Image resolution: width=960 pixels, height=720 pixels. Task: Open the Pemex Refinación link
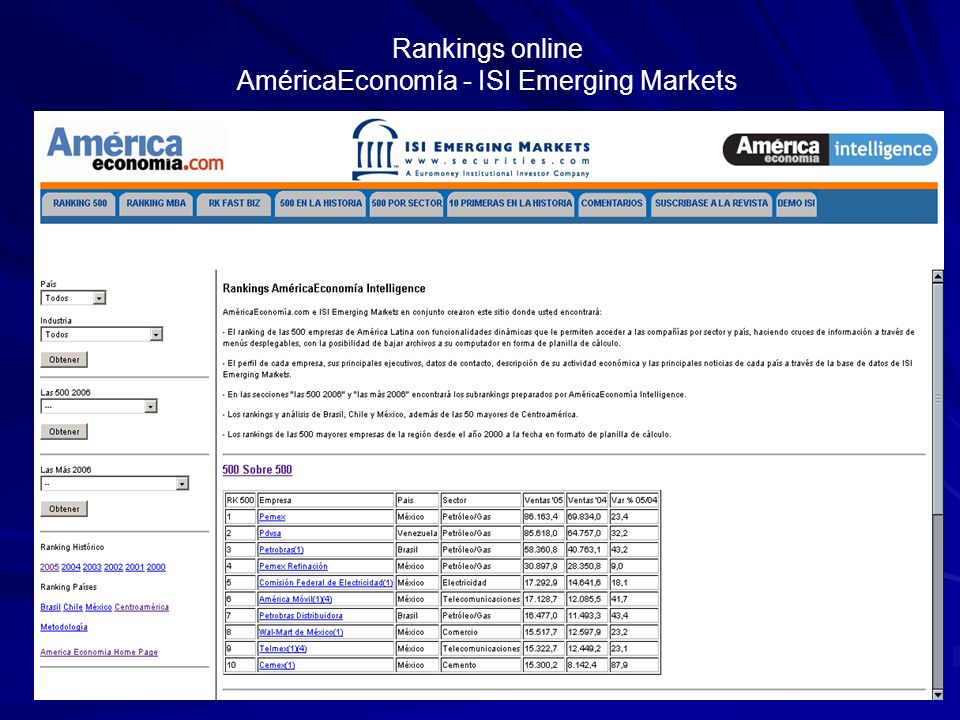click(x=293, y=566)
